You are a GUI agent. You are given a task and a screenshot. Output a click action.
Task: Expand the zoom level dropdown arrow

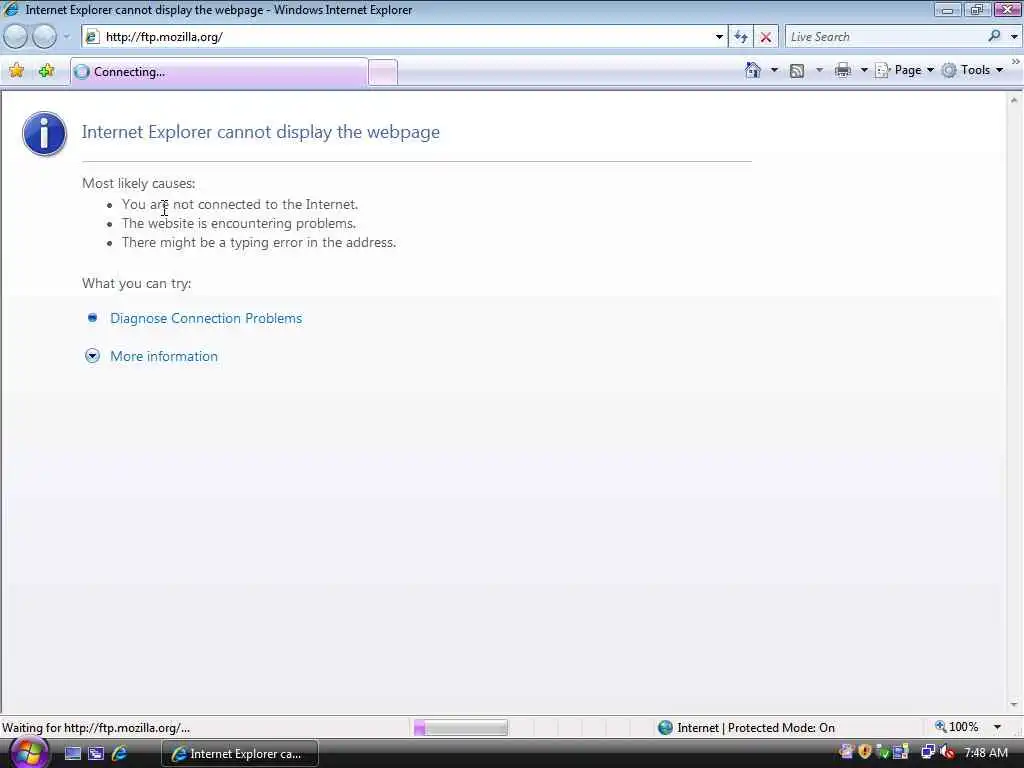[x=997, y=727]
